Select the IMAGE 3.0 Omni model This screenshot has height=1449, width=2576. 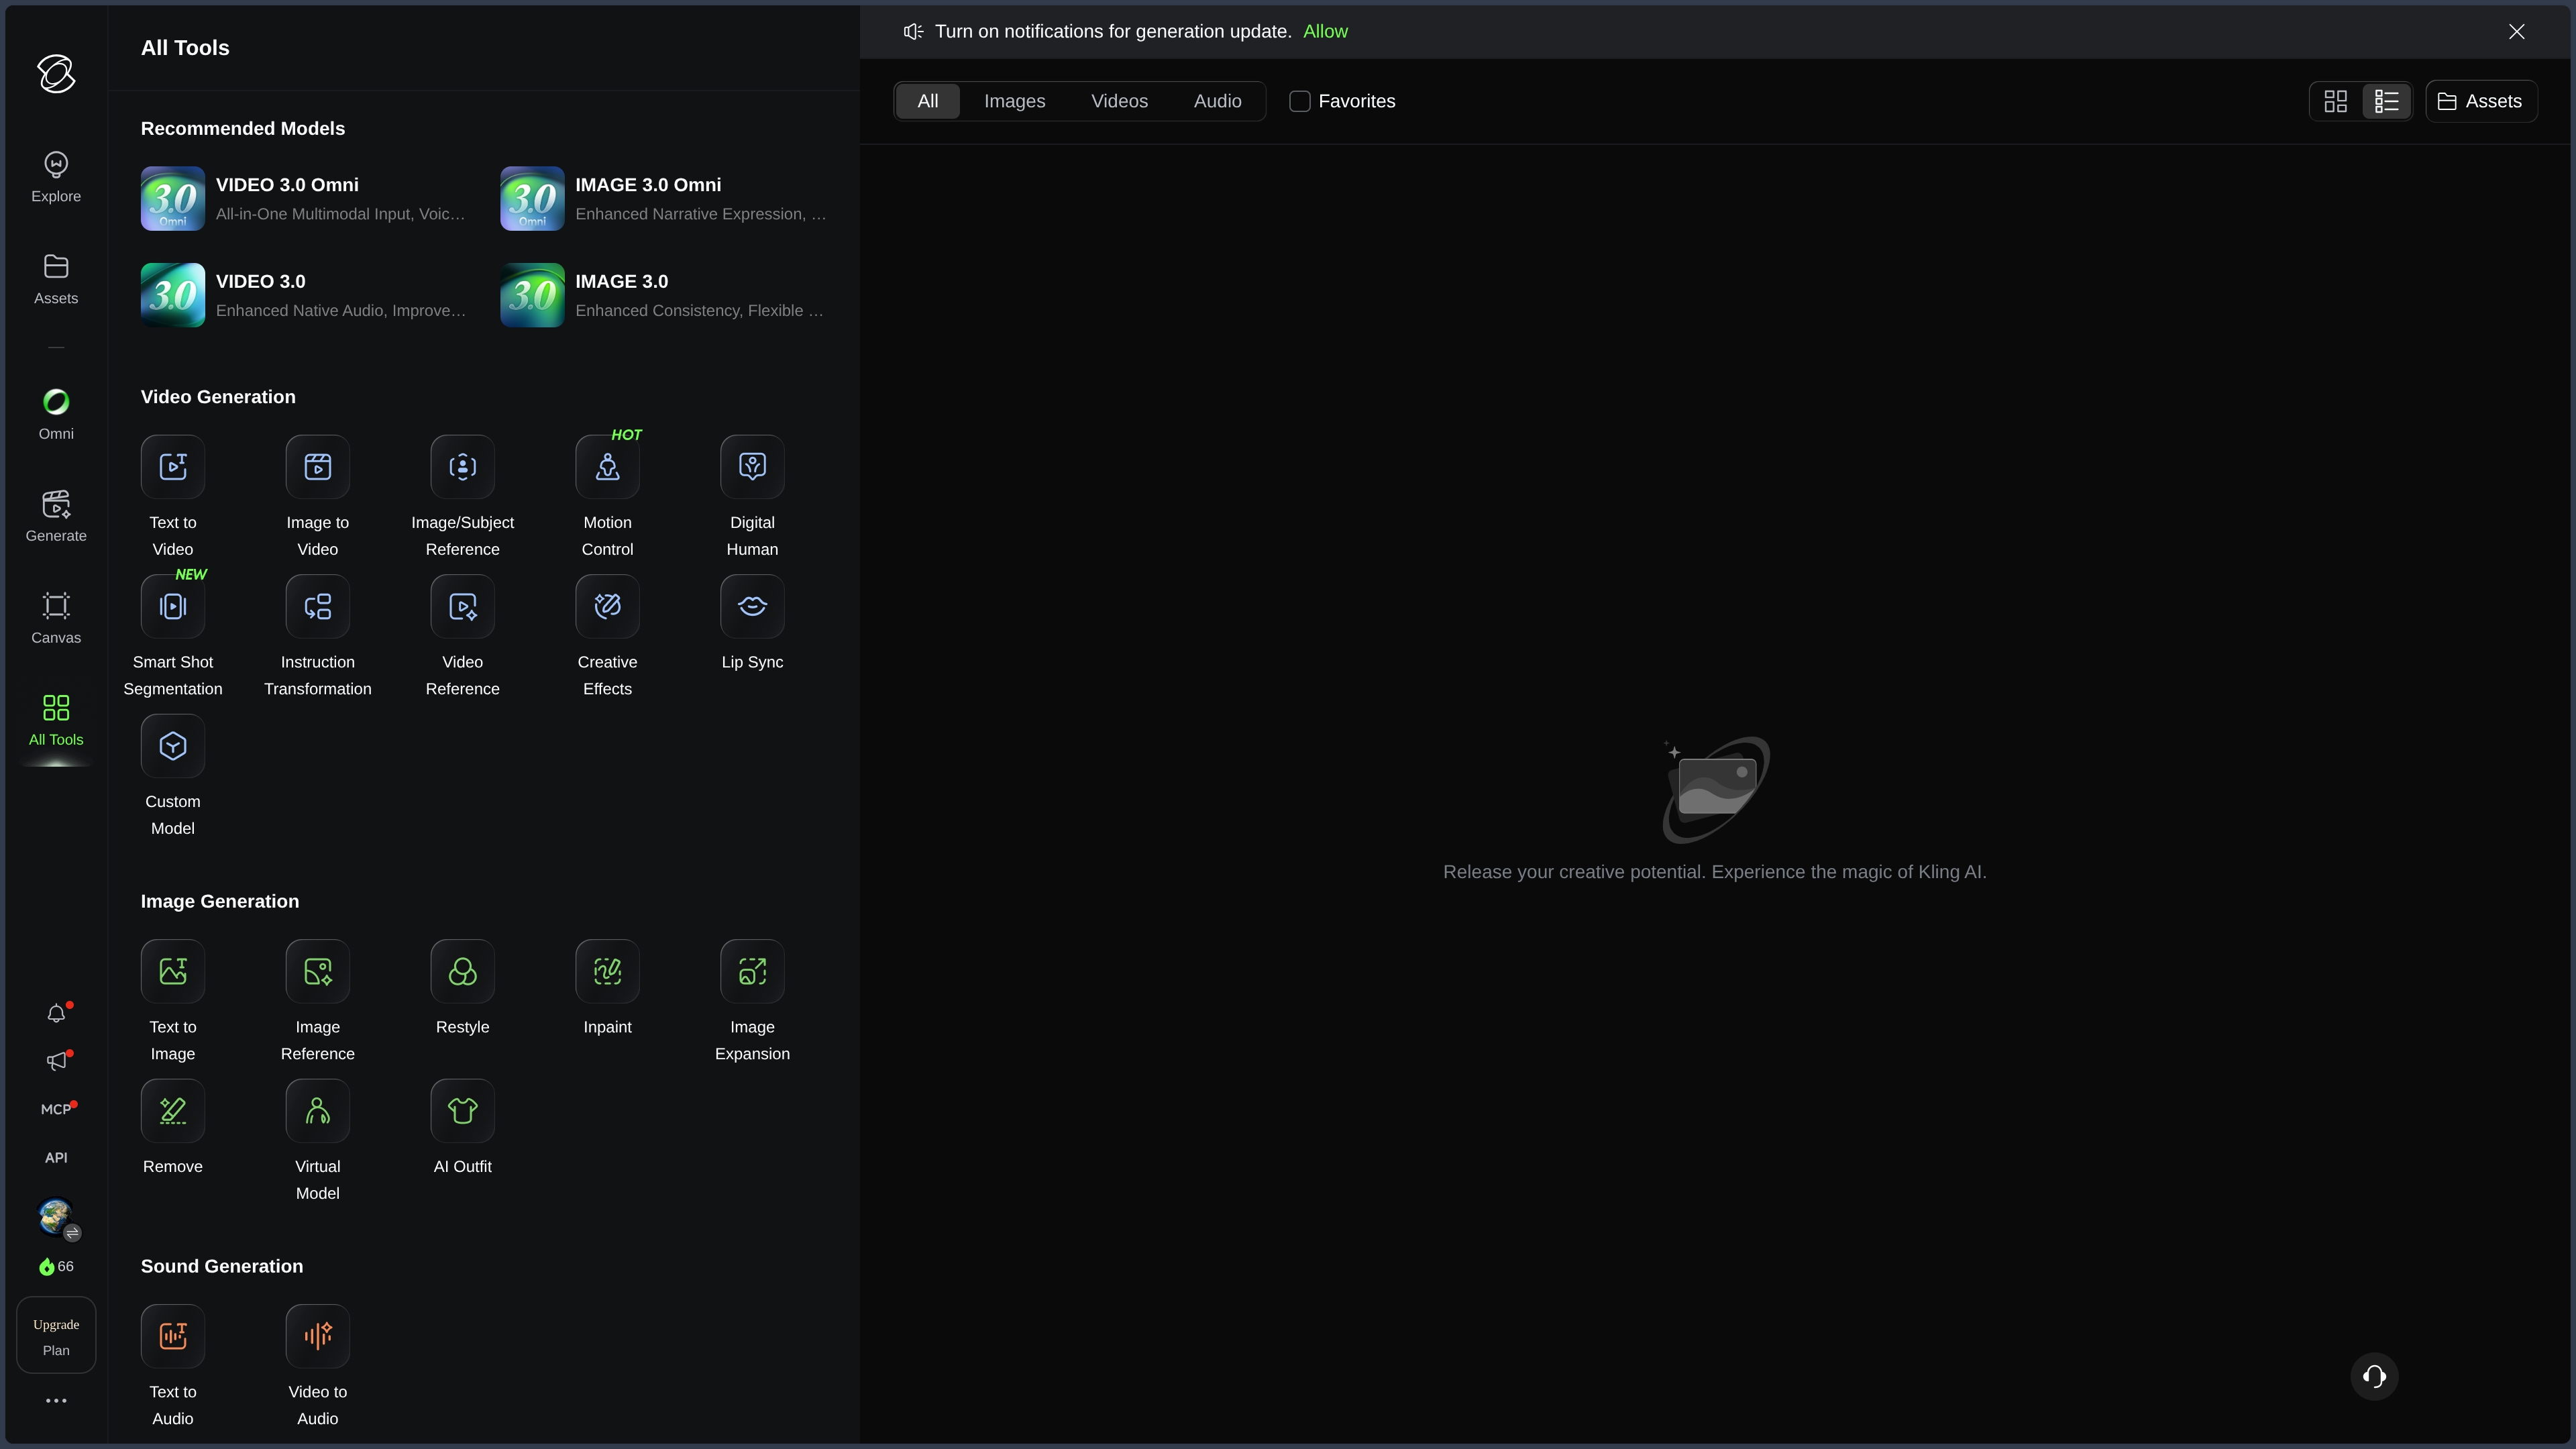(664, 198)
